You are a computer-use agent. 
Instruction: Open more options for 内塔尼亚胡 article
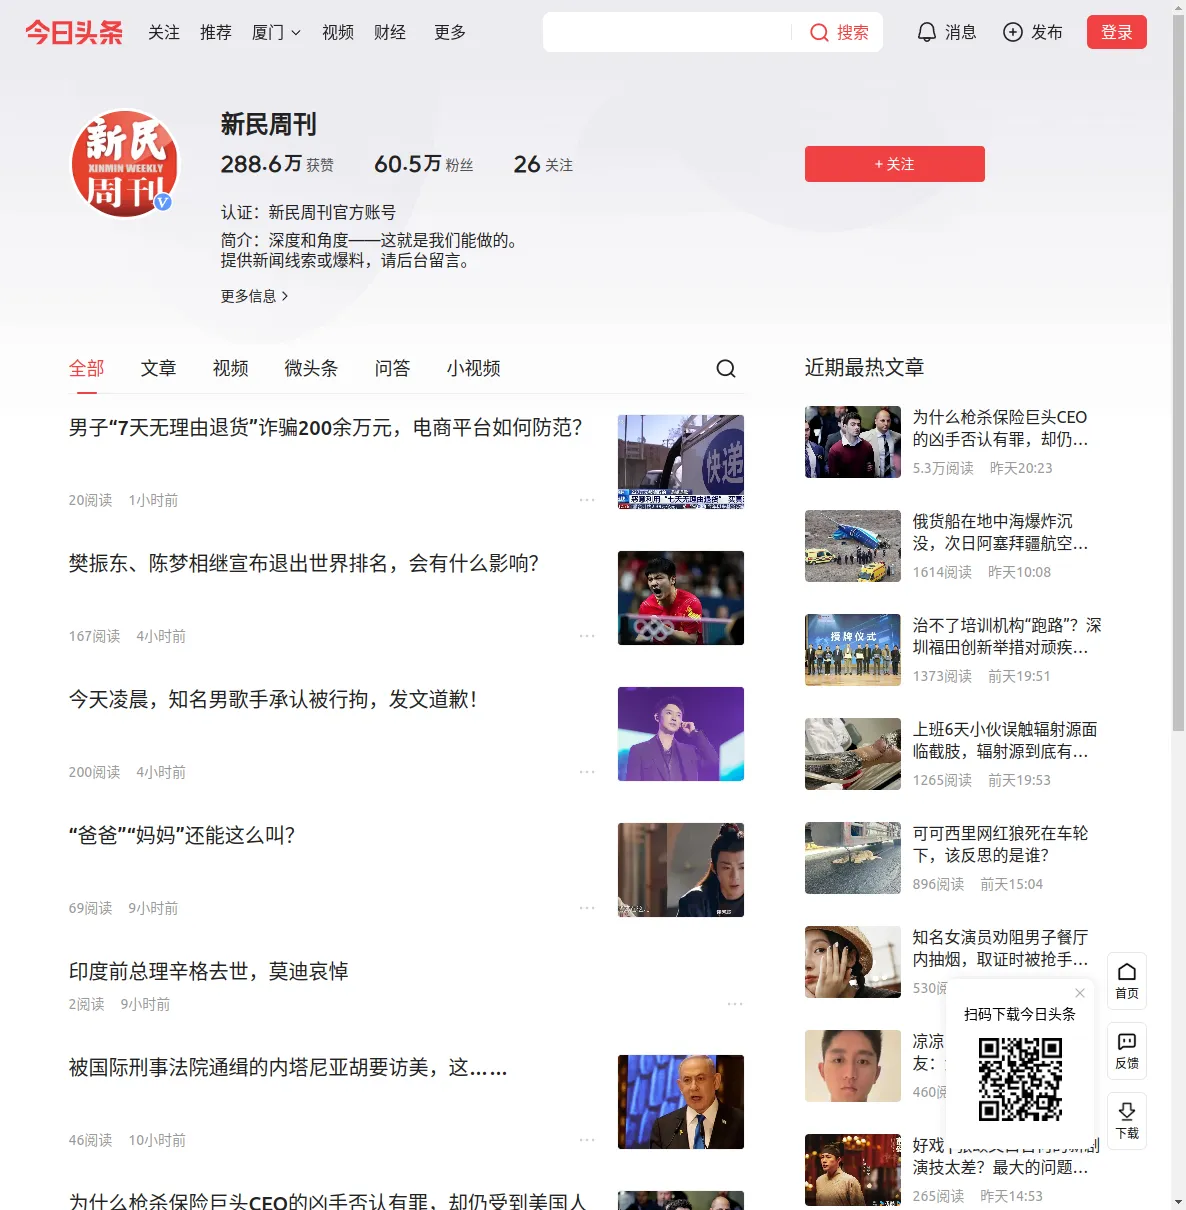pyautogui.click(x=587, y=1140)
